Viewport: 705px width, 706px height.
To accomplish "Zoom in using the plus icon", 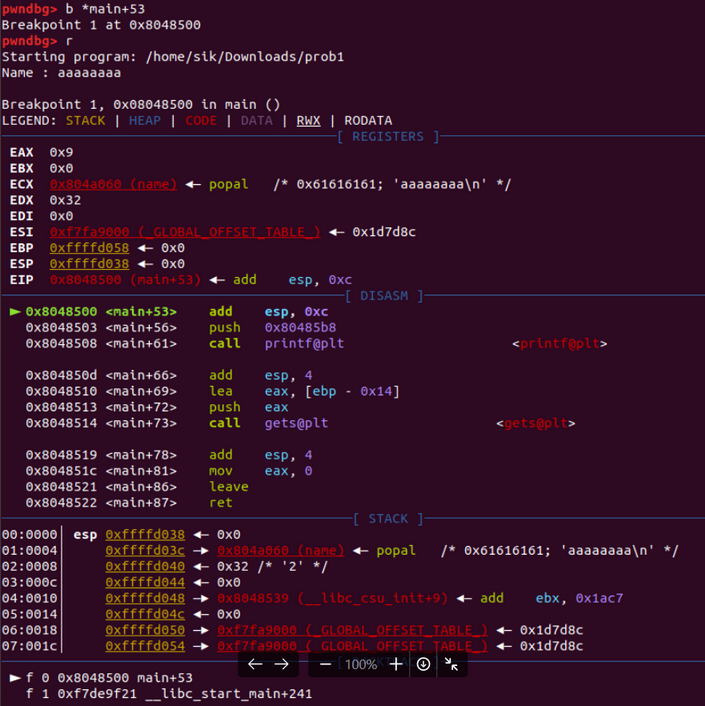I will pos(396,664).
